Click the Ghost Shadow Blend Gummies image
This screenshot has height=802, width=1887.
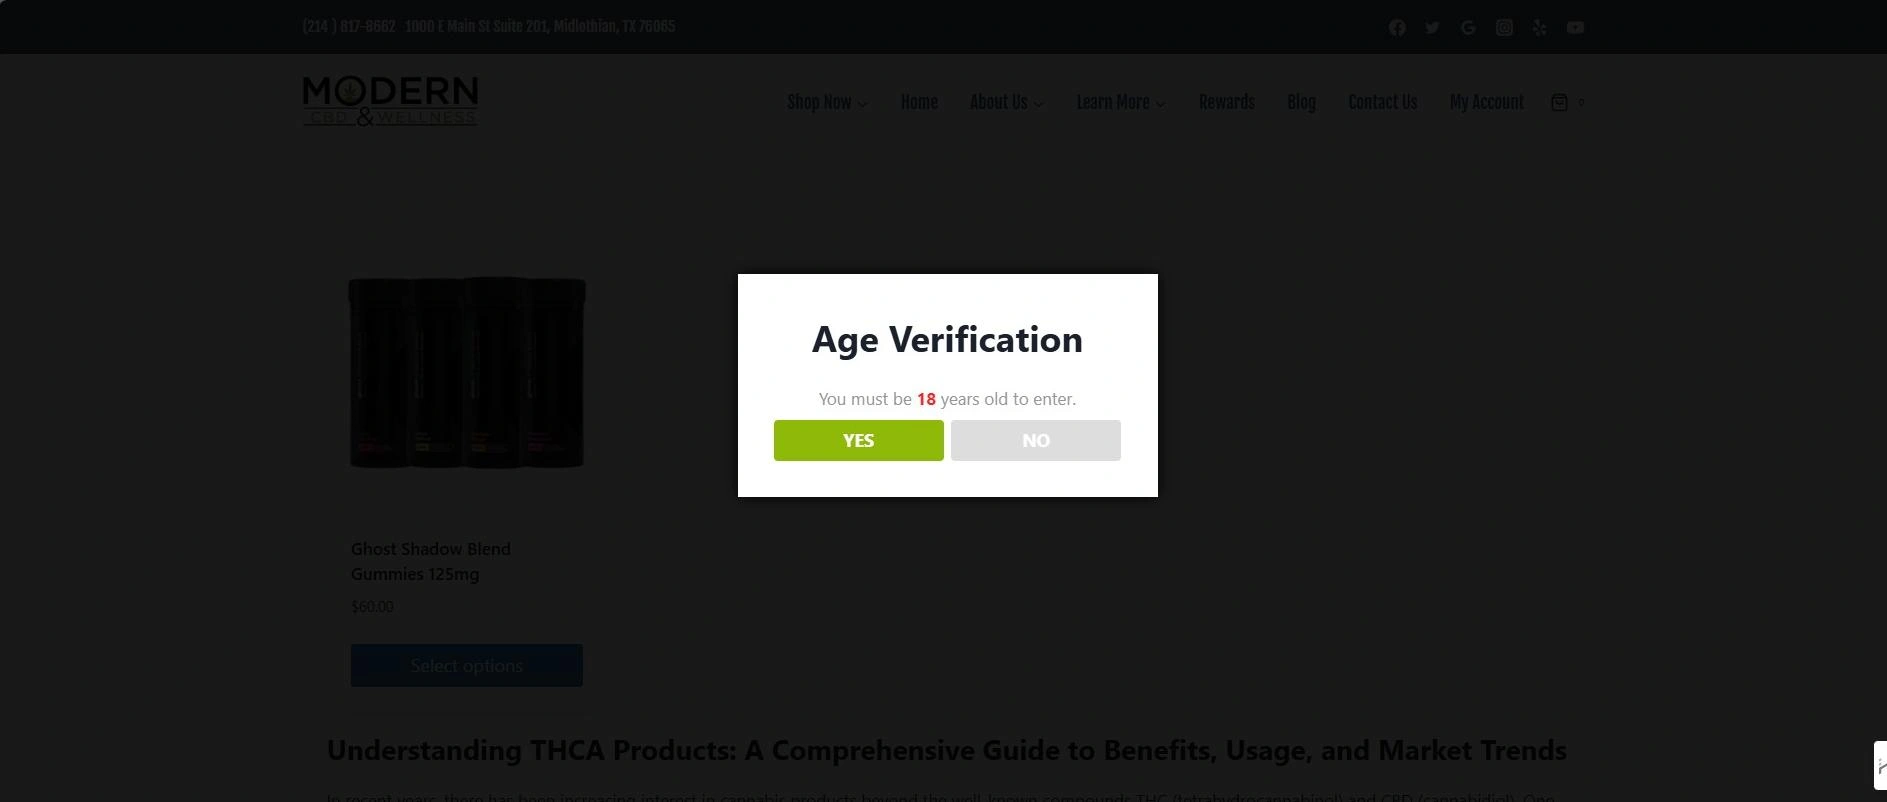467,372
